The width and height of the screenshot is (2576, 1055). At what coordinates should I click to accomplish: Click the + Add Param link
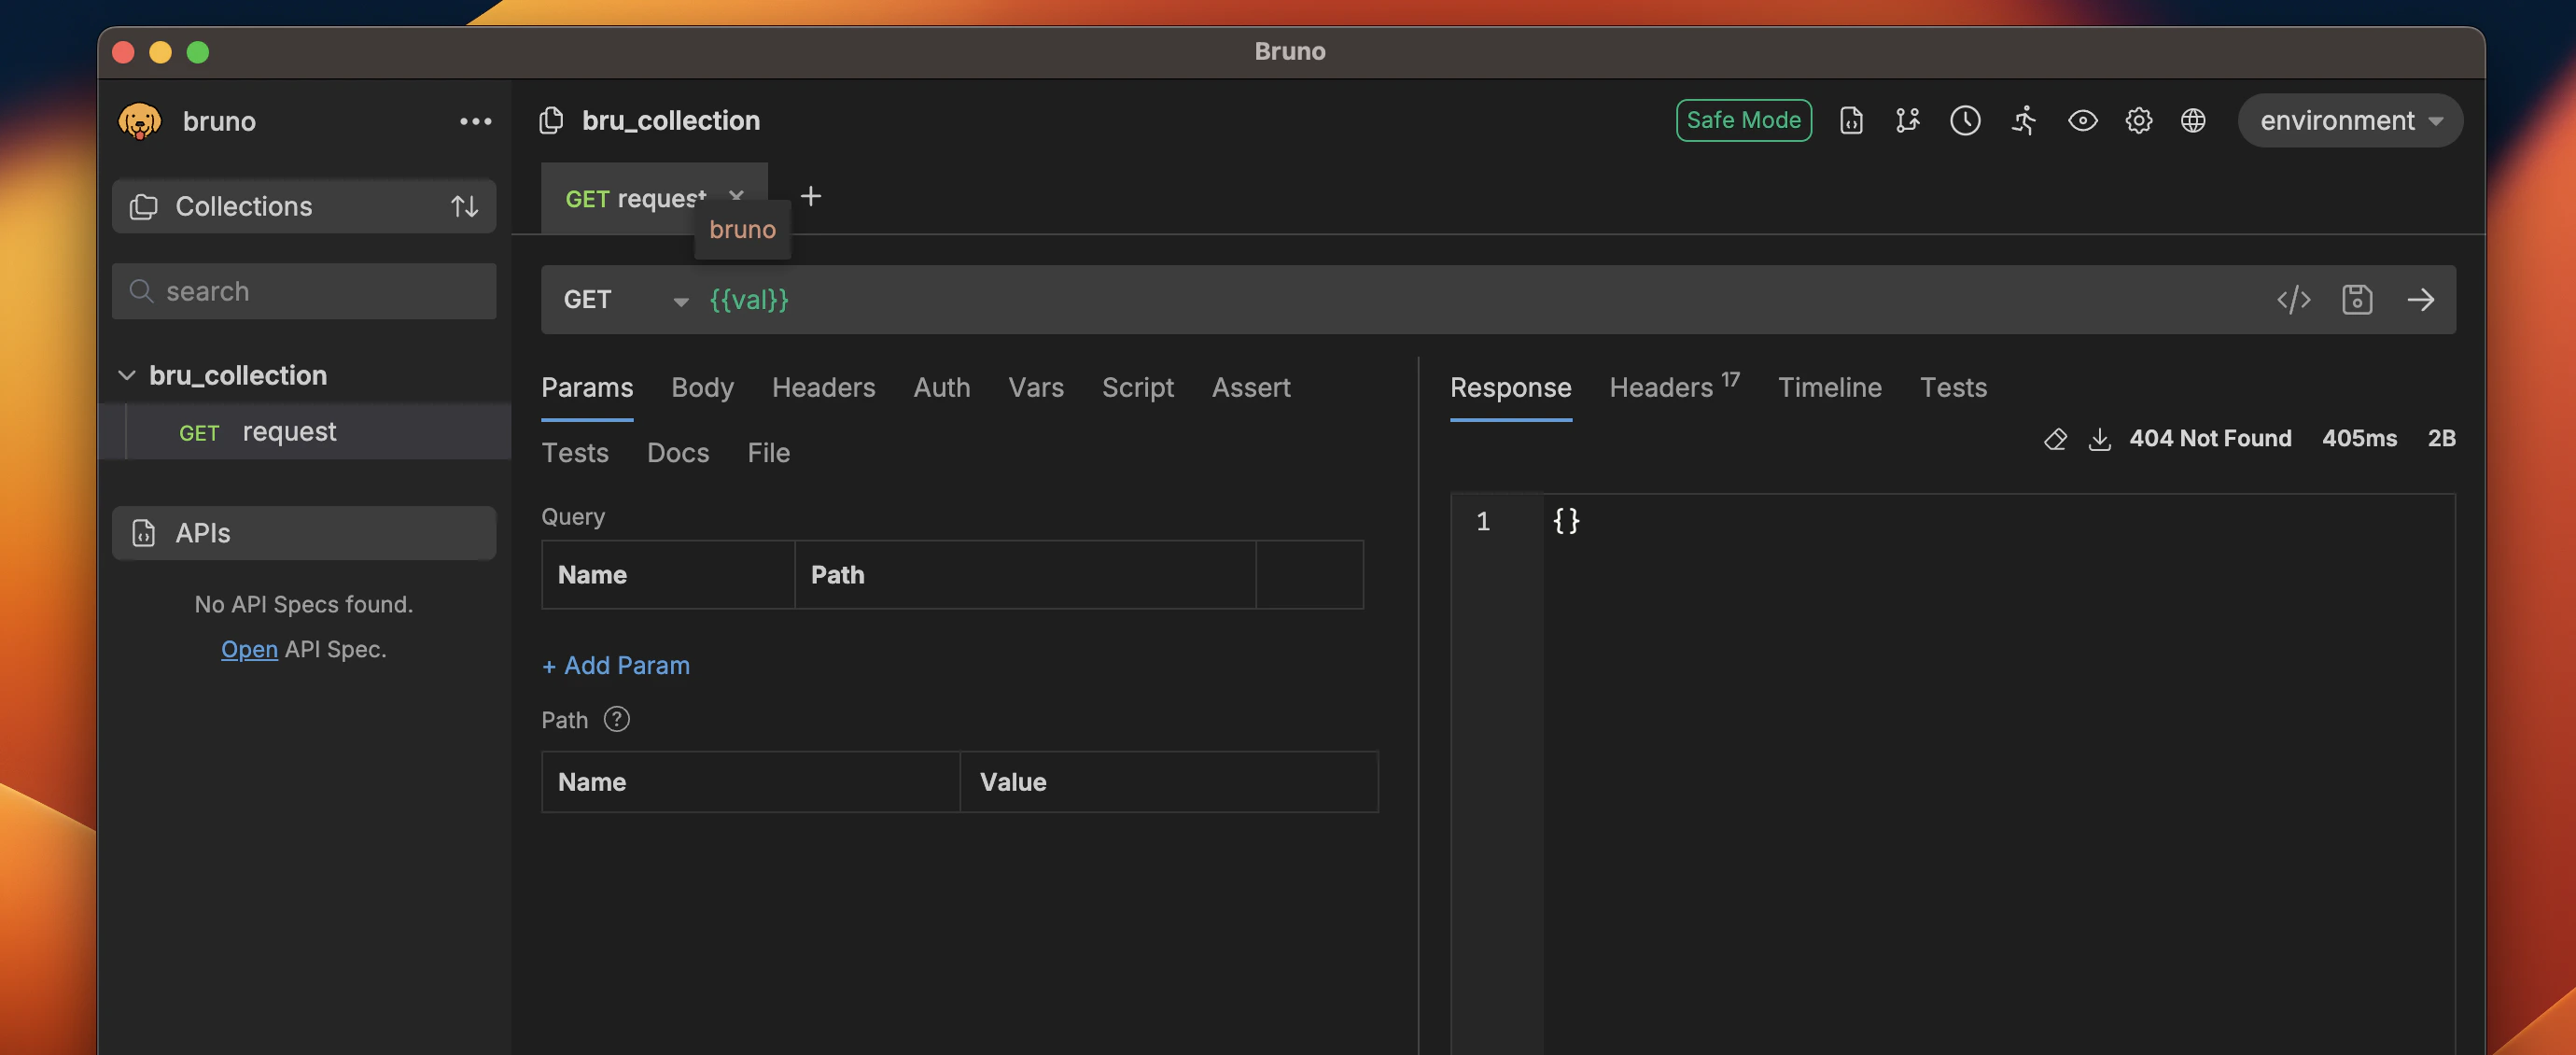(616, 665)
